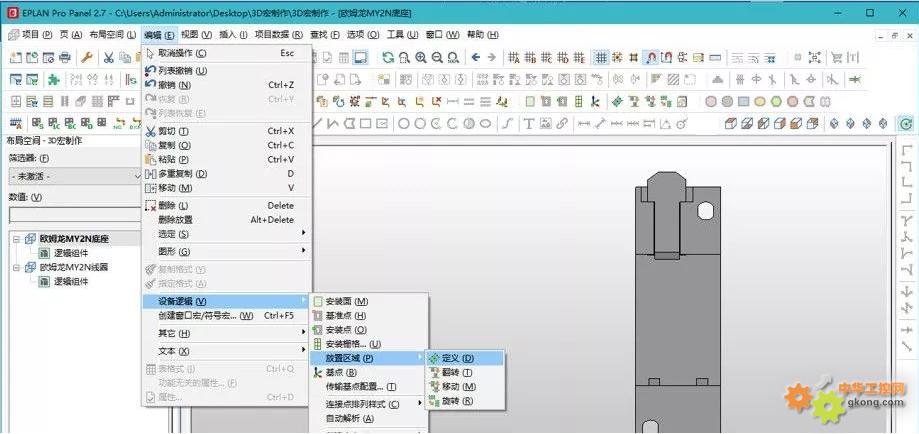Select 逻辑组件 under 欧姆龙MY2N底座

tap(70, 254)
